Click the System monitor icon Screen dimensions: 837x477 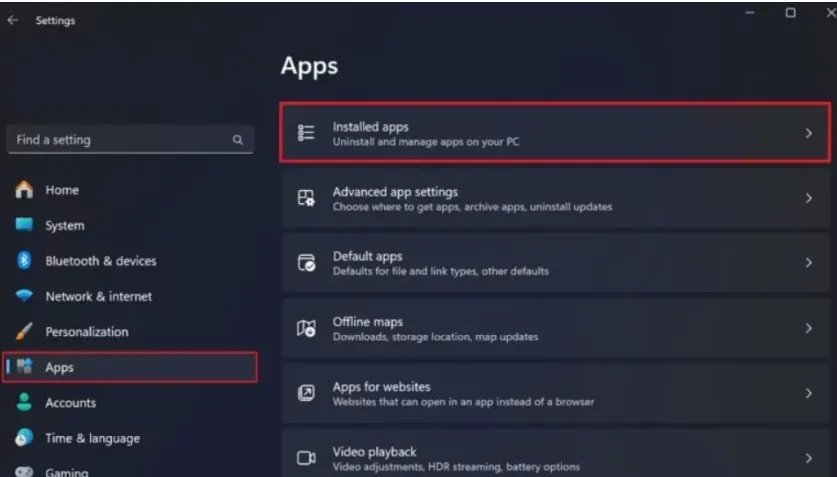(24, 225)
